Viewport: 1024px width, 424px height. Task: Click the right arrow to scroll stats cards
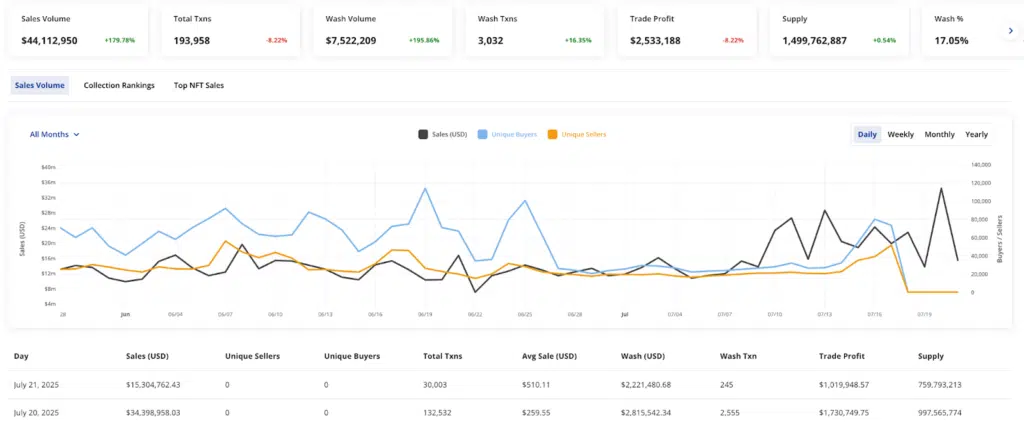pos(1011,31)
